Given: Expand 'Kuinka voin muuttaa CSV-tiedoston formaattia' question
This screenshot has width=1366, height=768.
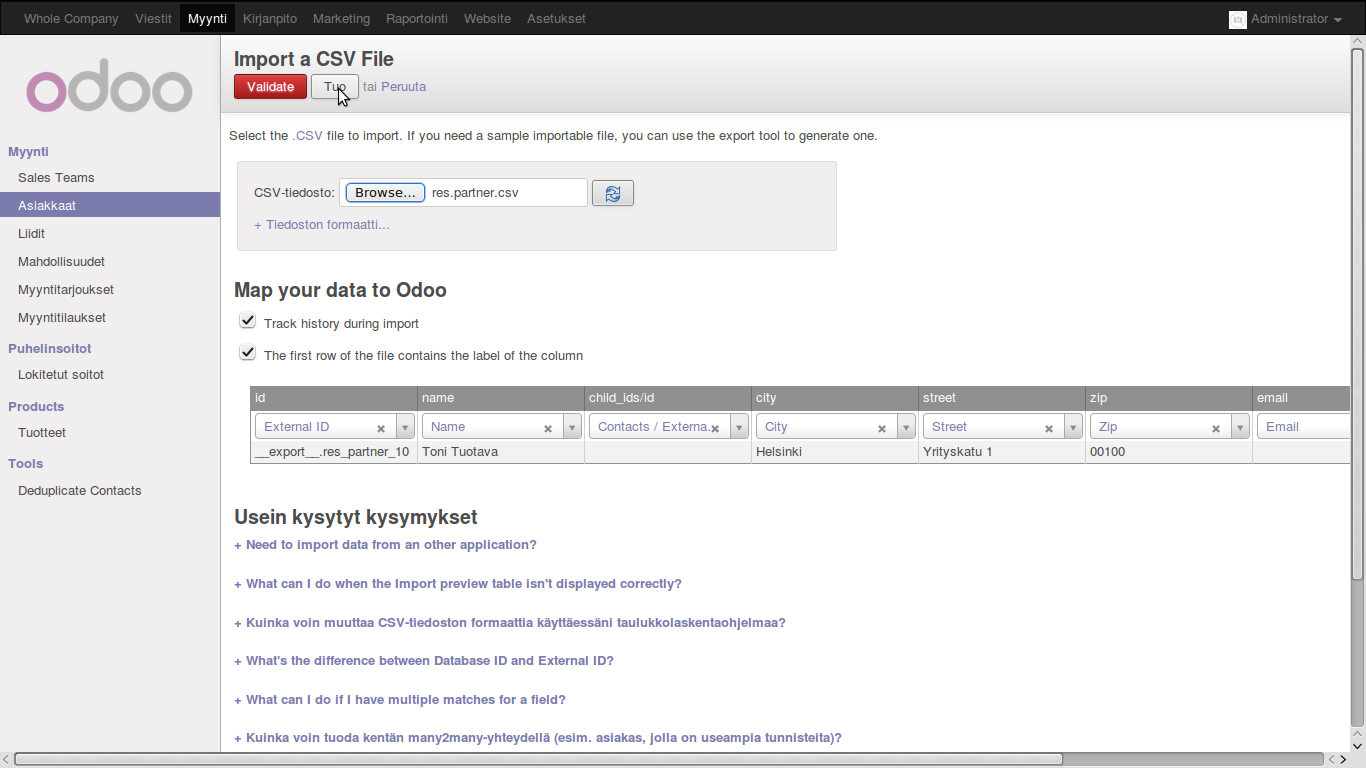Looking at the screenshot, I should coord(510,623).
